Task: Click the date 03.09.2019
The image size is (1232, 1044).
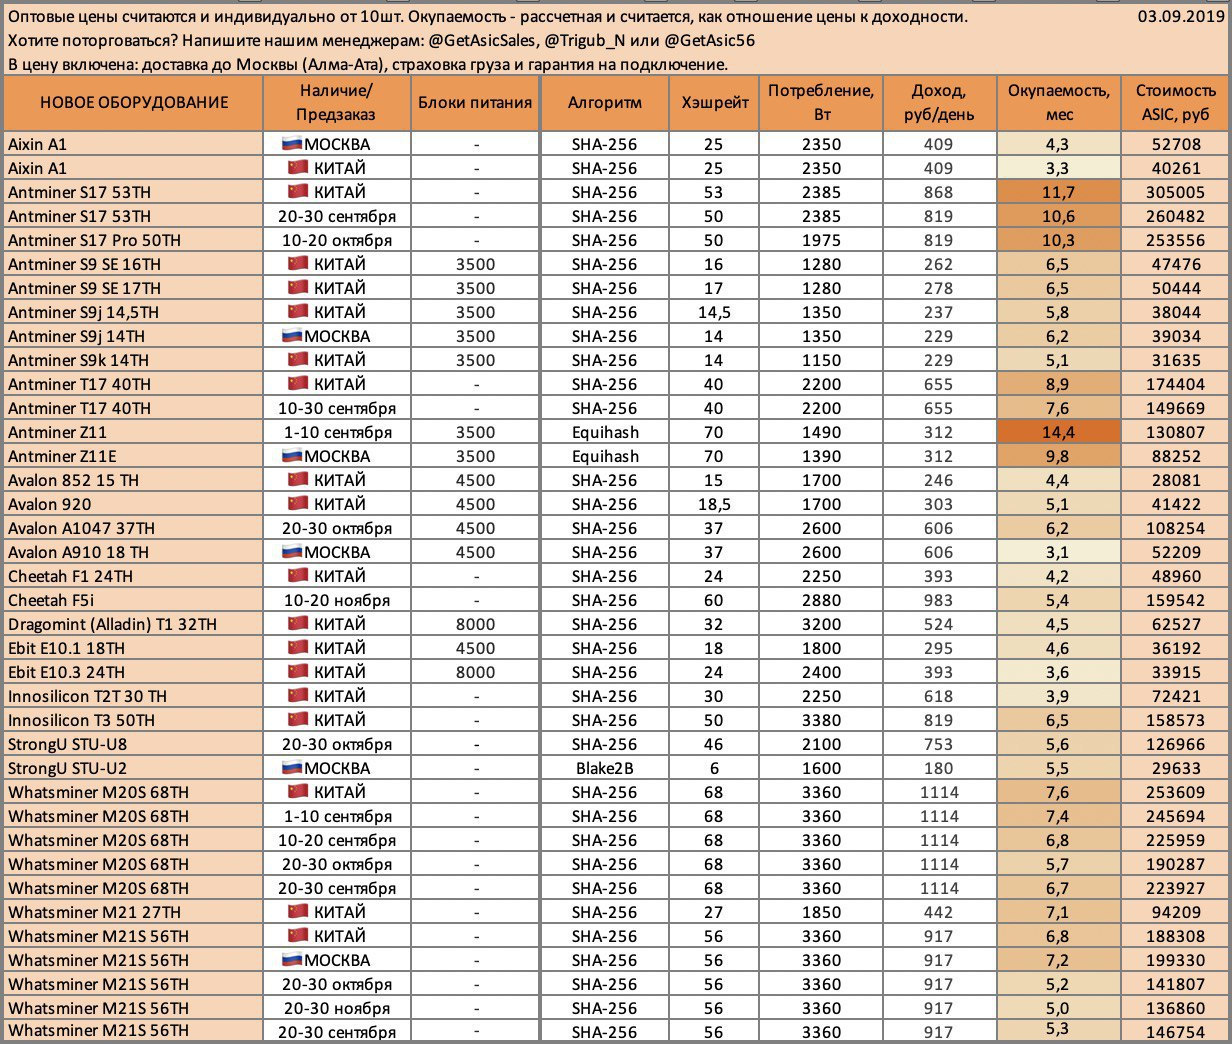Action: 1181,17
